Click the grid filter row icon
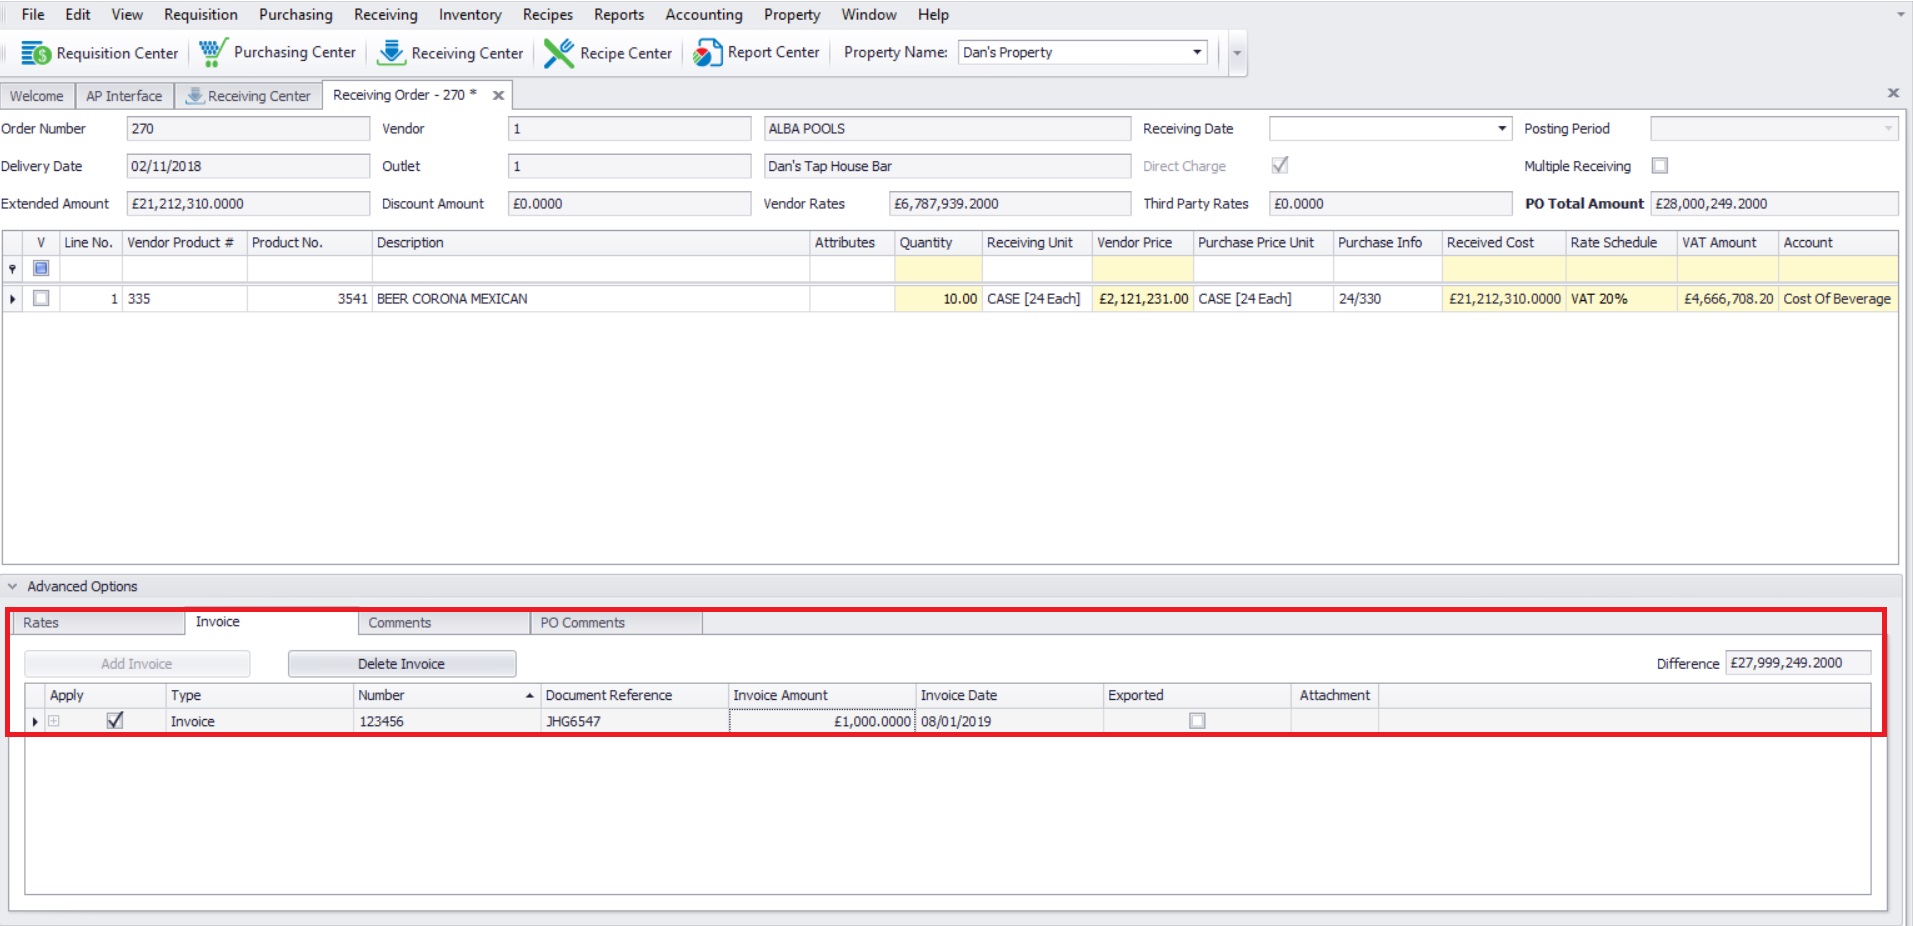 12,269
